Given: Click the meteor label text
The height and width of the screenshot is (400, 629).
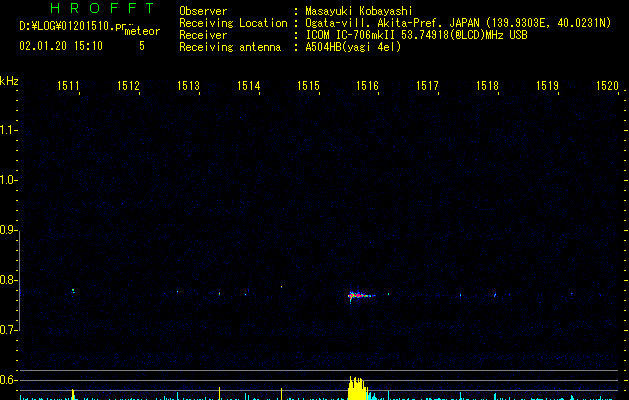Looking at the screenshot, I should [x=142, y=31].
